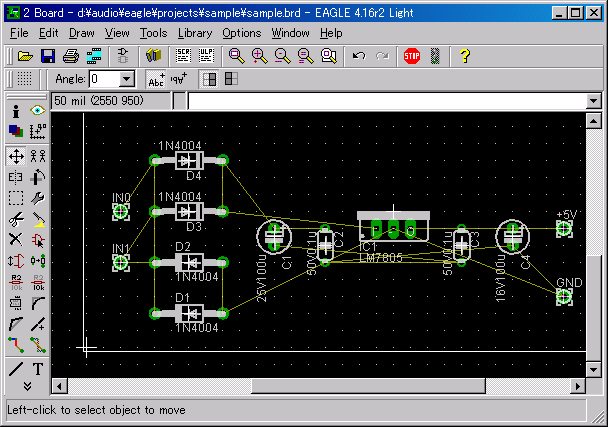
Task: Select the Wire line tool
Action: [16, 369]
